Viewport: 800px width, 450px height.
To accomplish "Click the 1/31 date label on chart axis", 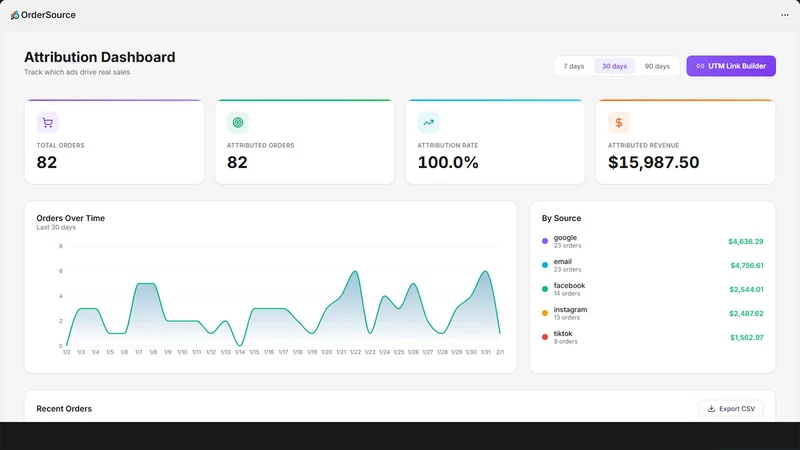I will point(486,352).
